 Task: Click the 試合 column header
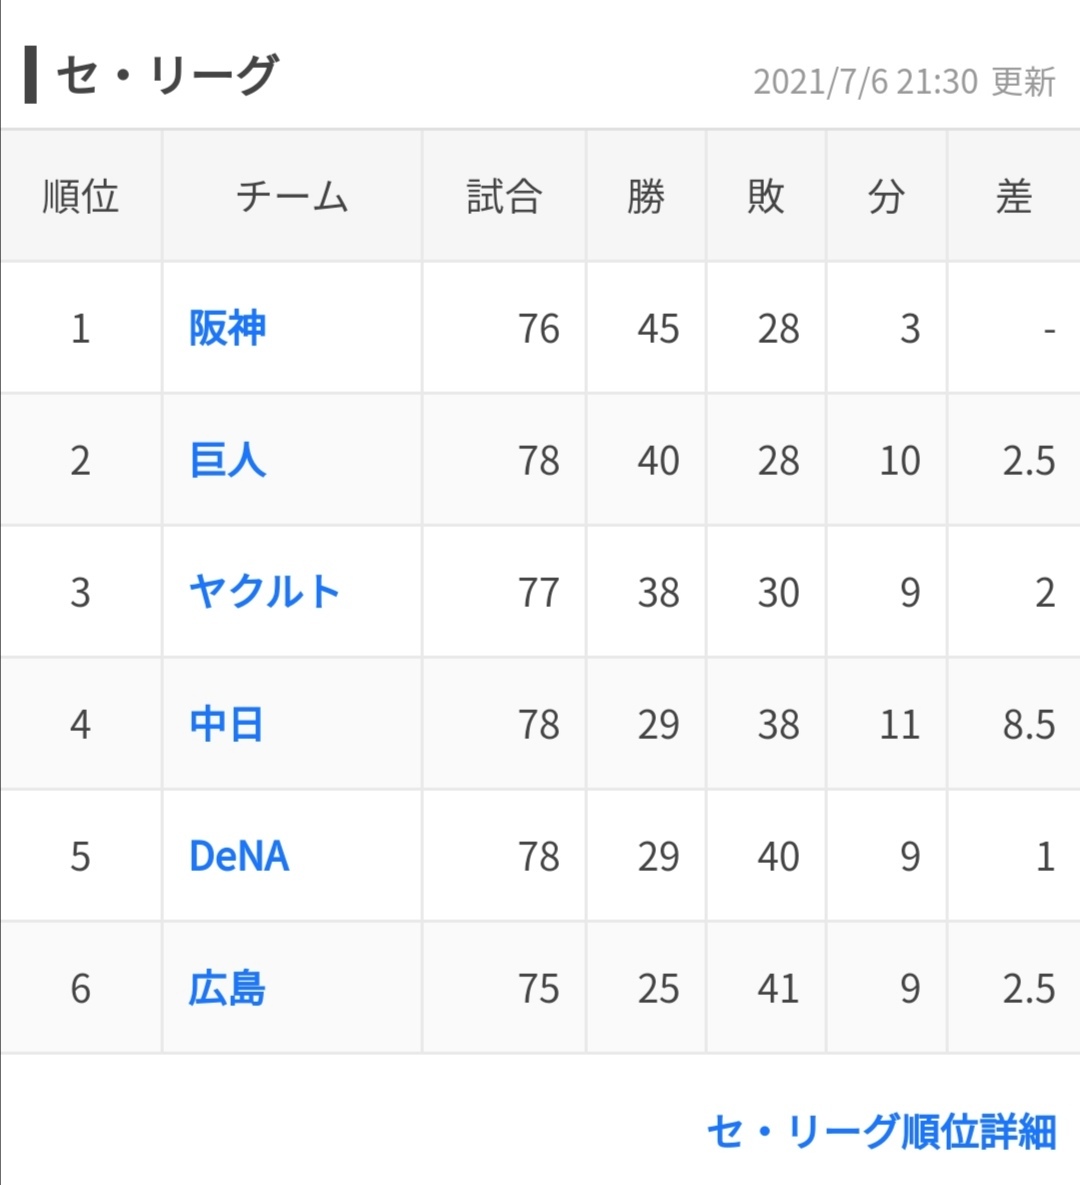click(x=504, y=196)
